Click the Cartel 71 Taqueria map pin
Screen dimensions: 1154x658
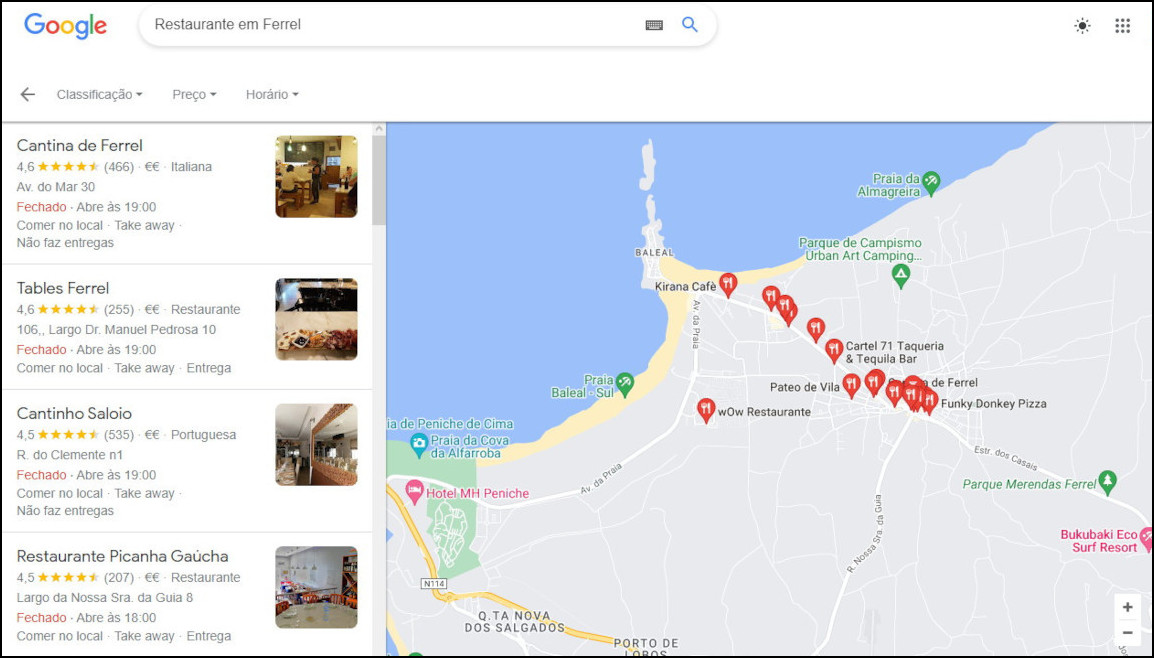pos(834,350)
